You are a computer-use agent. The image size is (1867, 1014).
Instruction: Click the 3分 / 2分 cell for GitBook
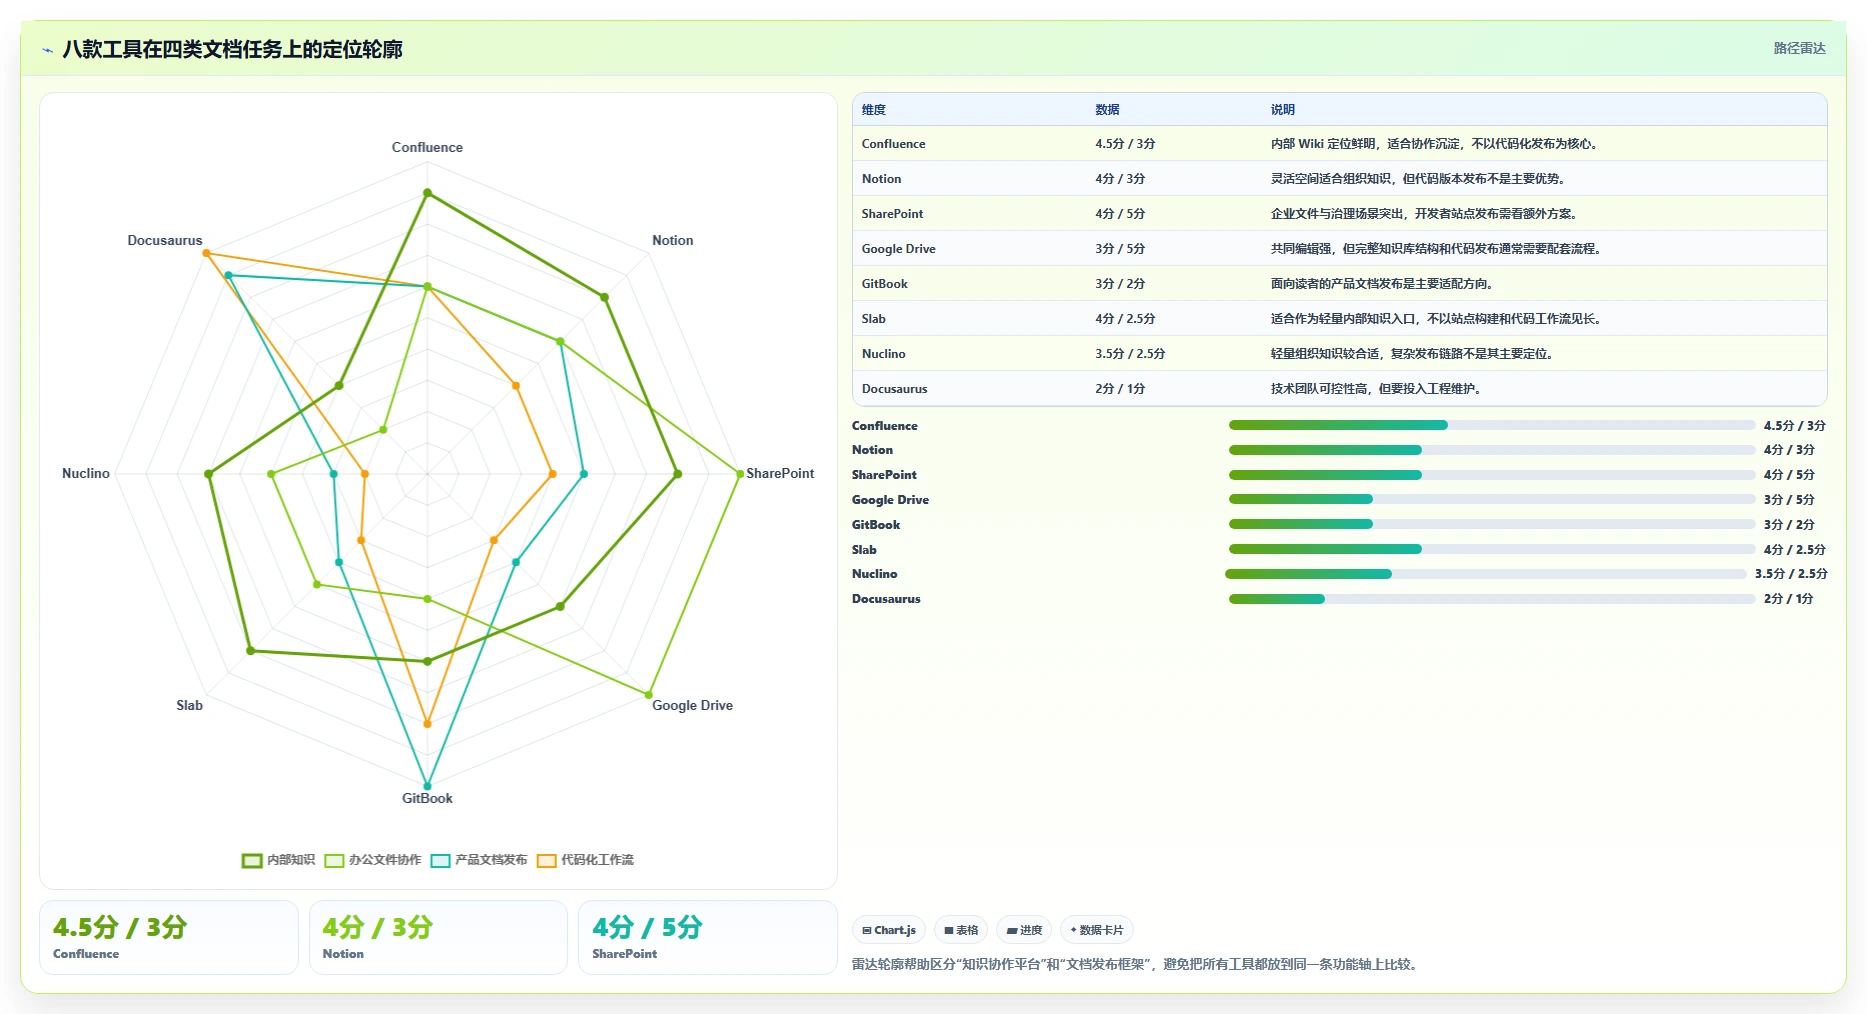tap(1120, 284)
